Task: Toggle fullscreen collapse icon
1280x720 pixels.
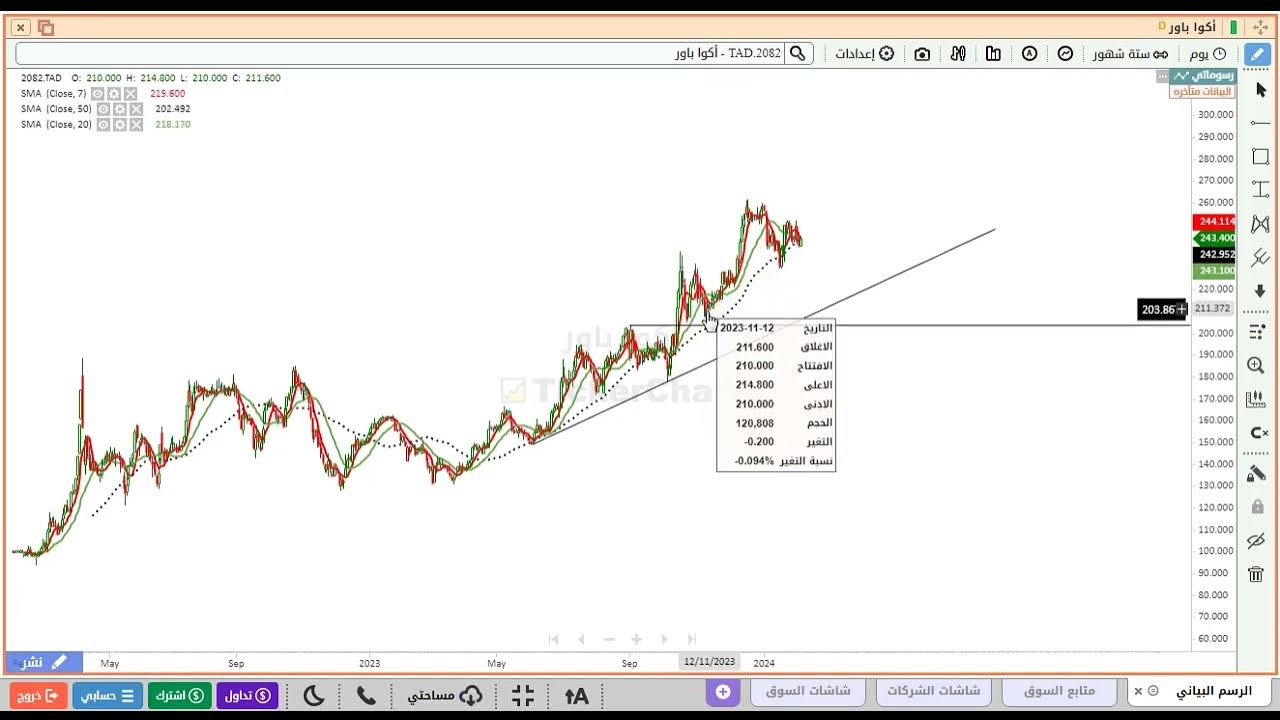Action: click(522, 696)
